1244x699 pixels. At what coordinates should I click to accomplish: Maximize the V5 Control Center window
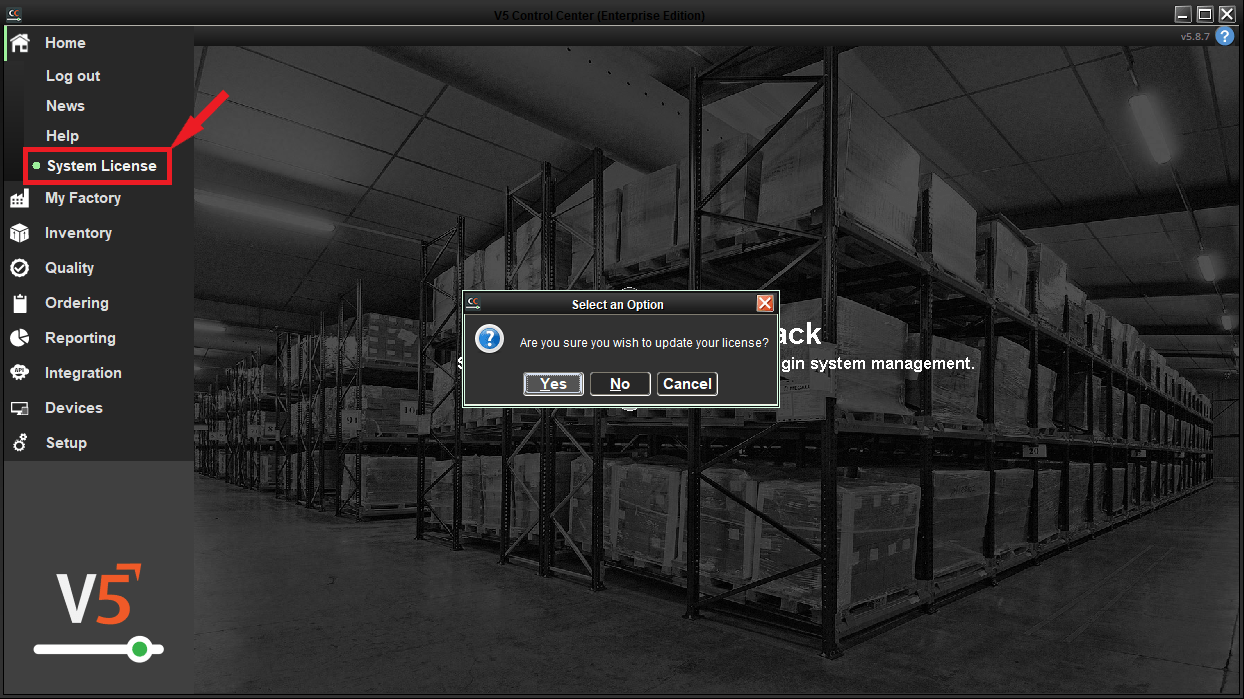point(1205,14)
